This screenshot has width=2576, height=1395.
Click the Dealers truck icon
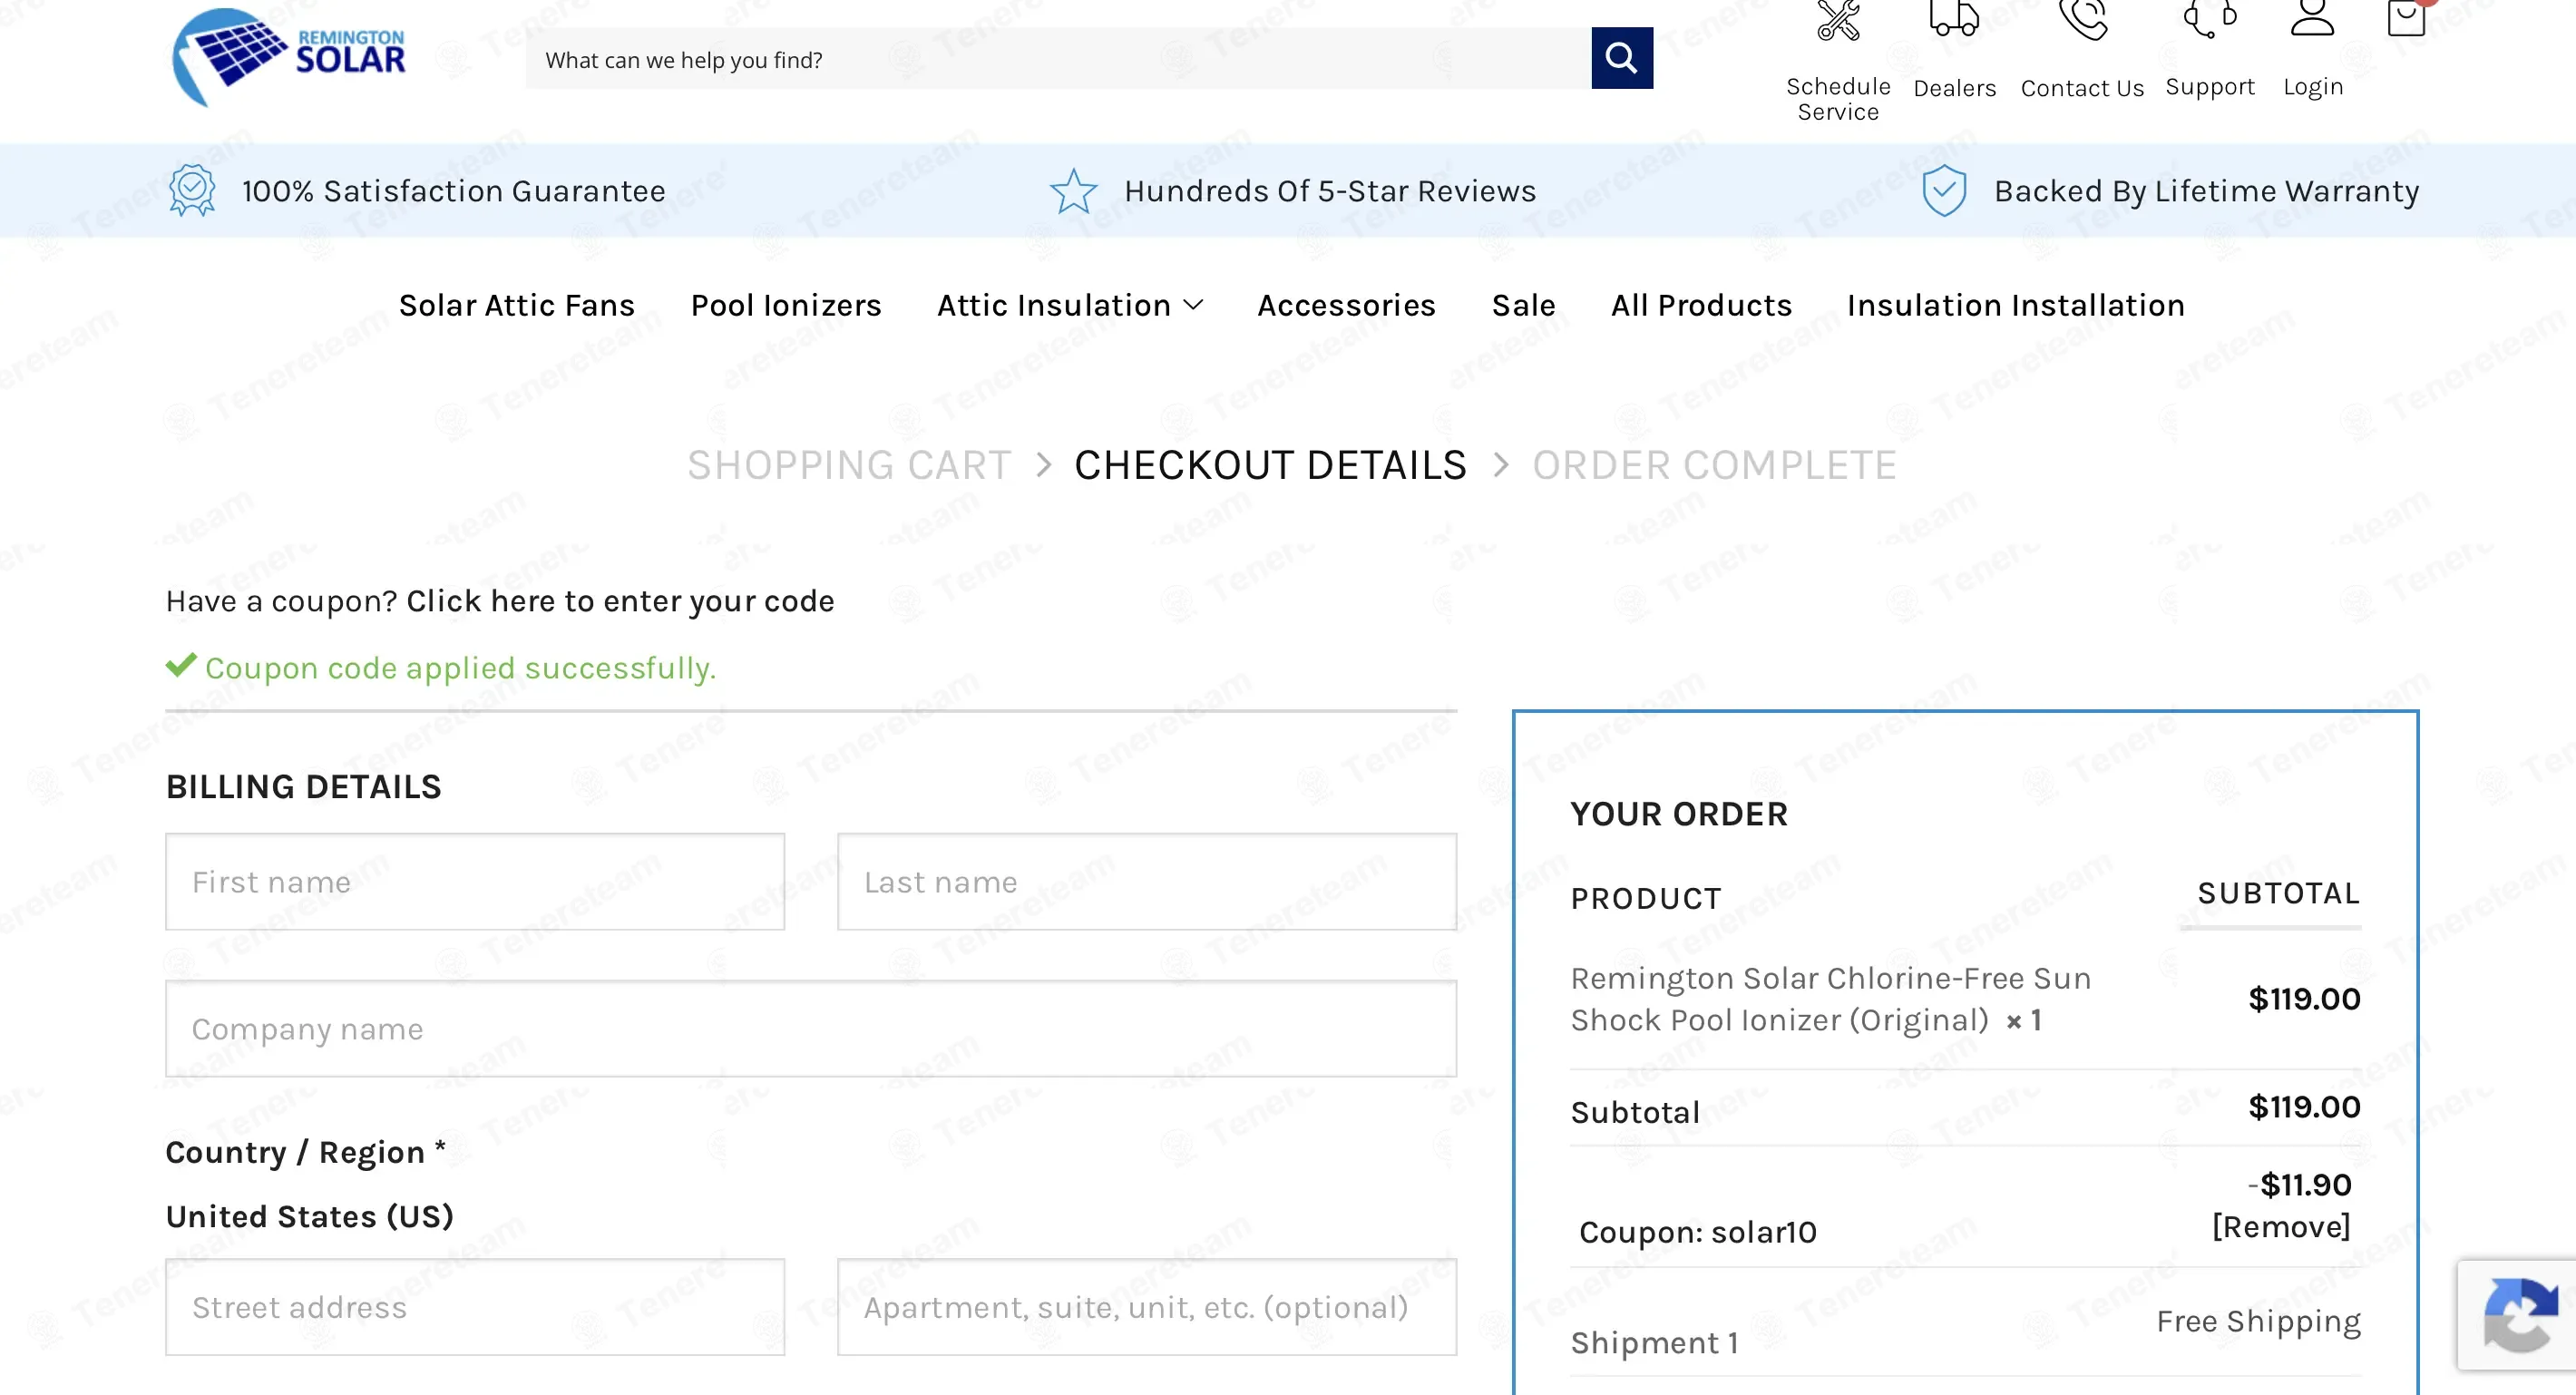[1954, 18]
